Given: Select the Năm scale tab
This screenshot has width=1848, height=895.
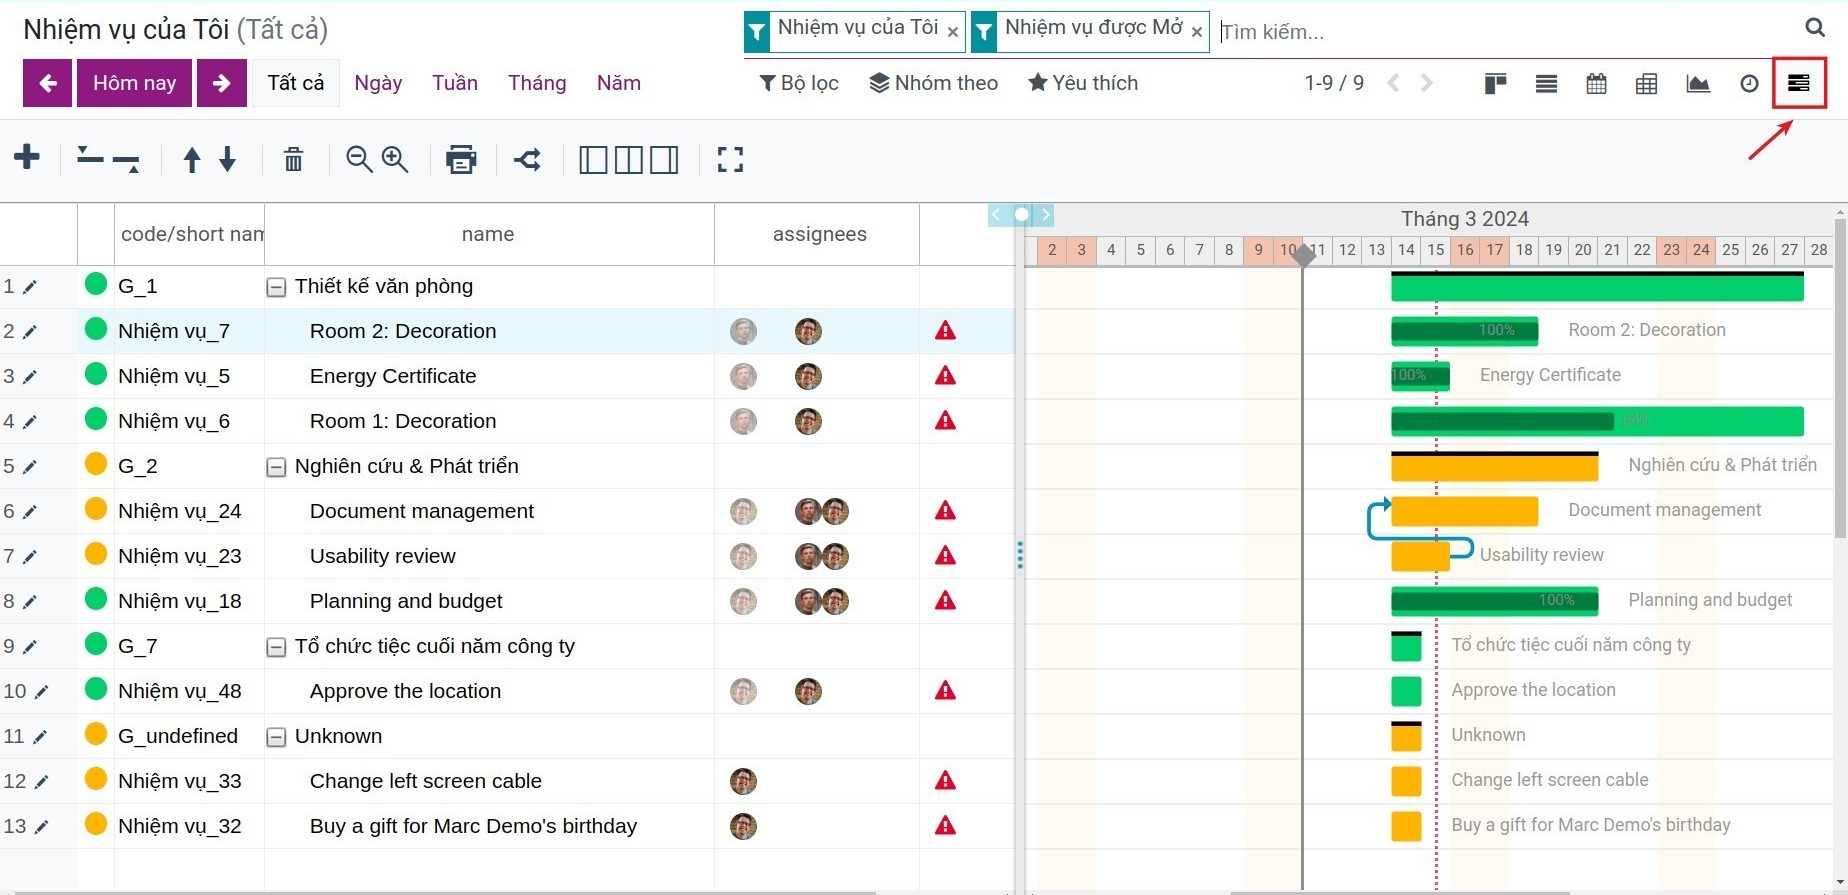Looking at the screenshot, I should [619, 83].
